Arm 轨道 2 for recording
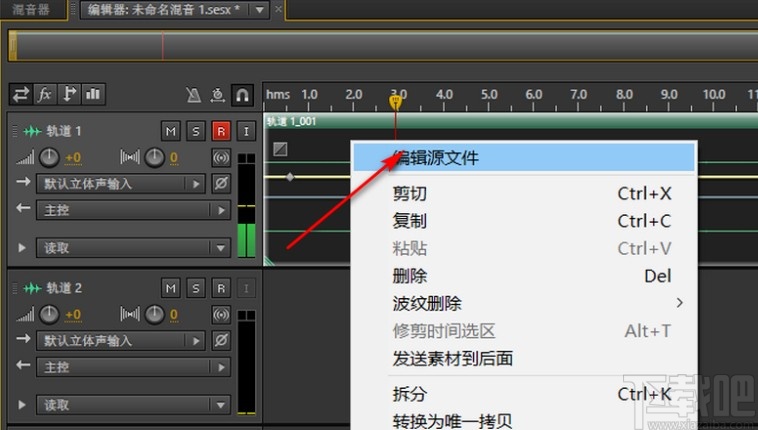 (221, 288)
